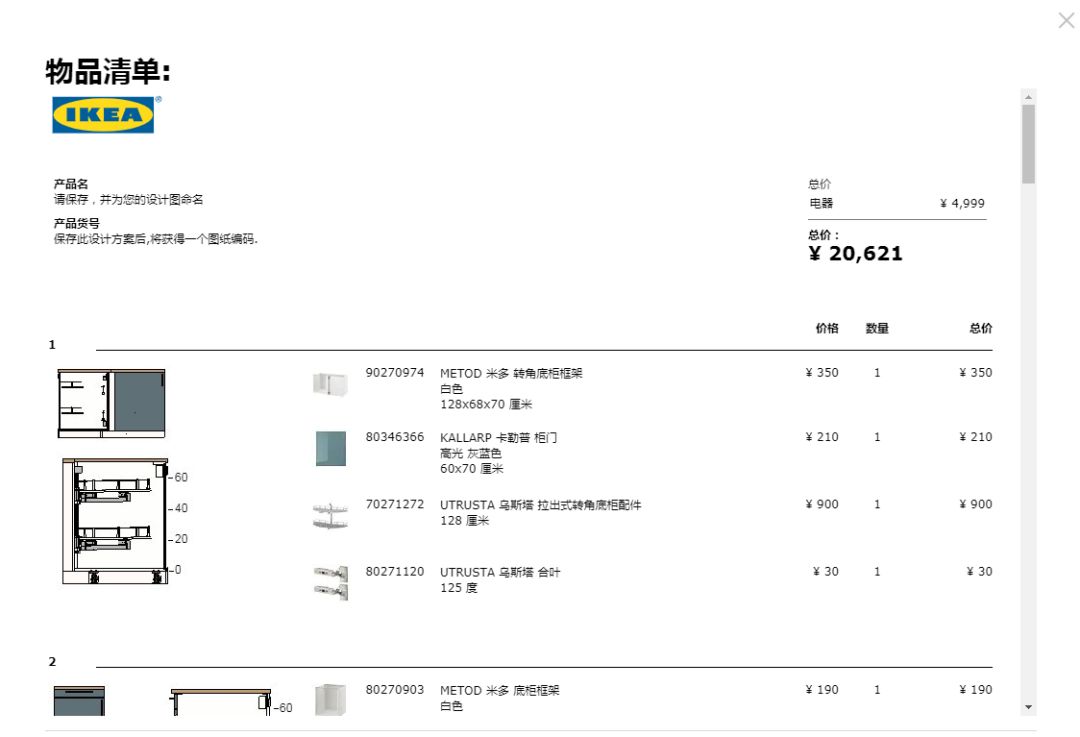This screenshot has width=1080, height=737.
Task: Click the IKEA logo
Action: click(x=103, y=114)
